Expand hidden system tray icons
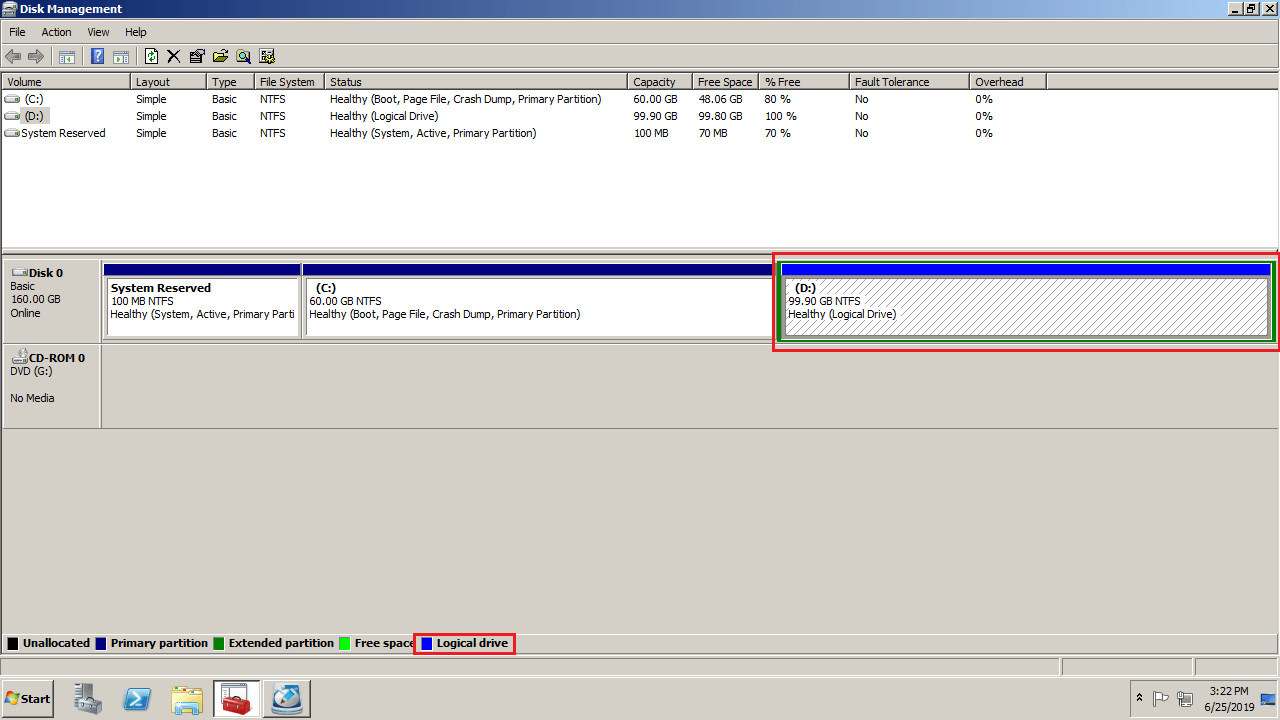1280x720 pixels. click(1139, 698)
